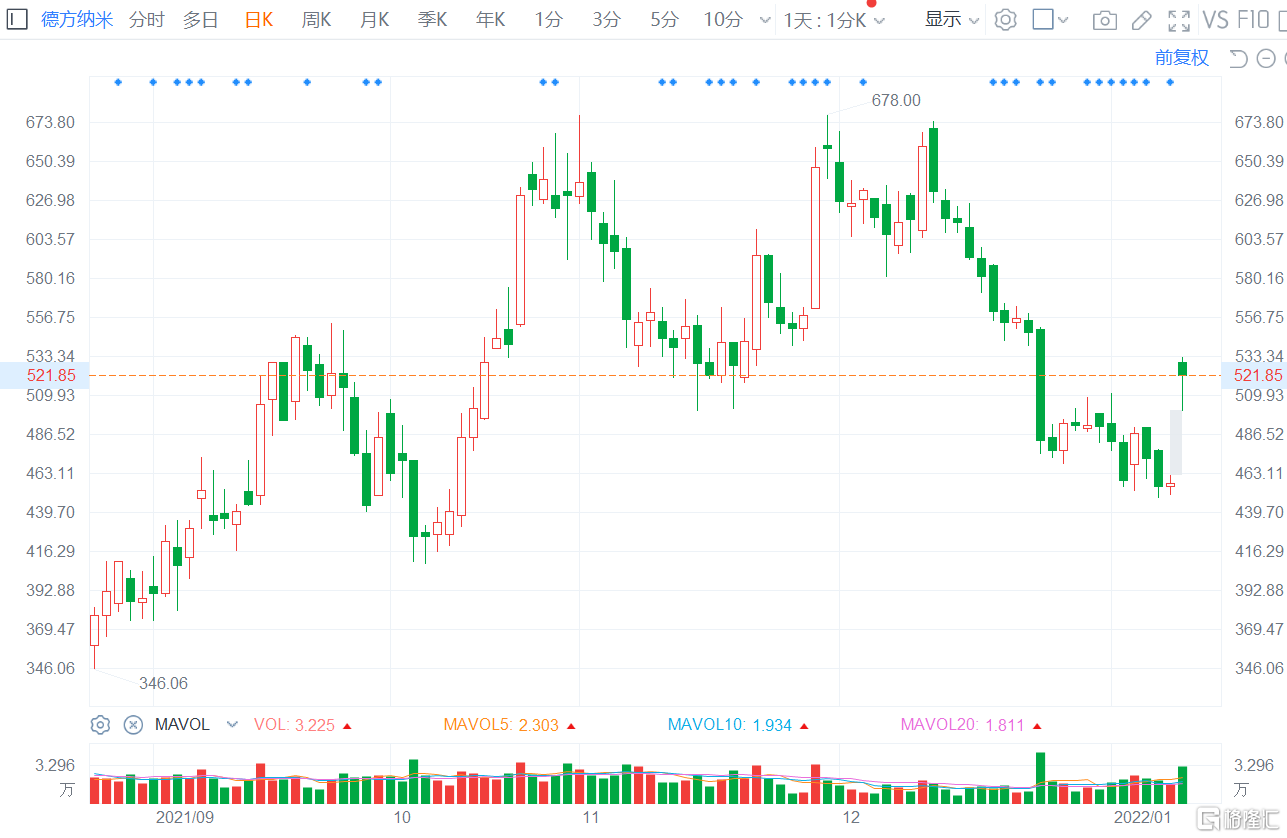This screenshot has width=1287, height=838.
Task: Select the 周K weekly tab
Action: tap(316, 19)
